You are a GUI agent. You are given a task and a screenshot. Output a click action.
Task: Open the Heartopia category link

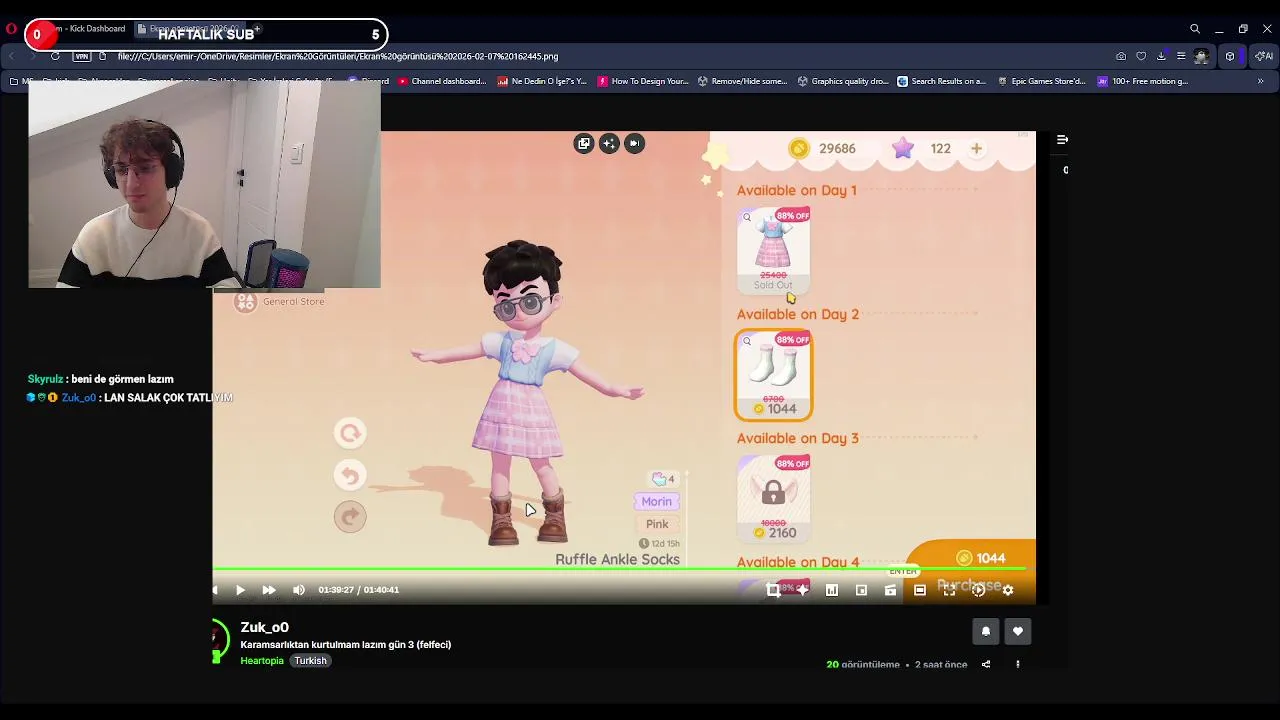point(262,661)
